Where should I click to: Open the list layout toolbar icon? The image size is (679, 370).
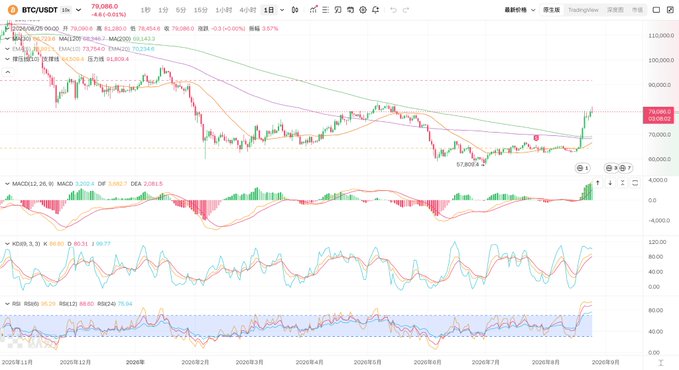pos(326,10)
